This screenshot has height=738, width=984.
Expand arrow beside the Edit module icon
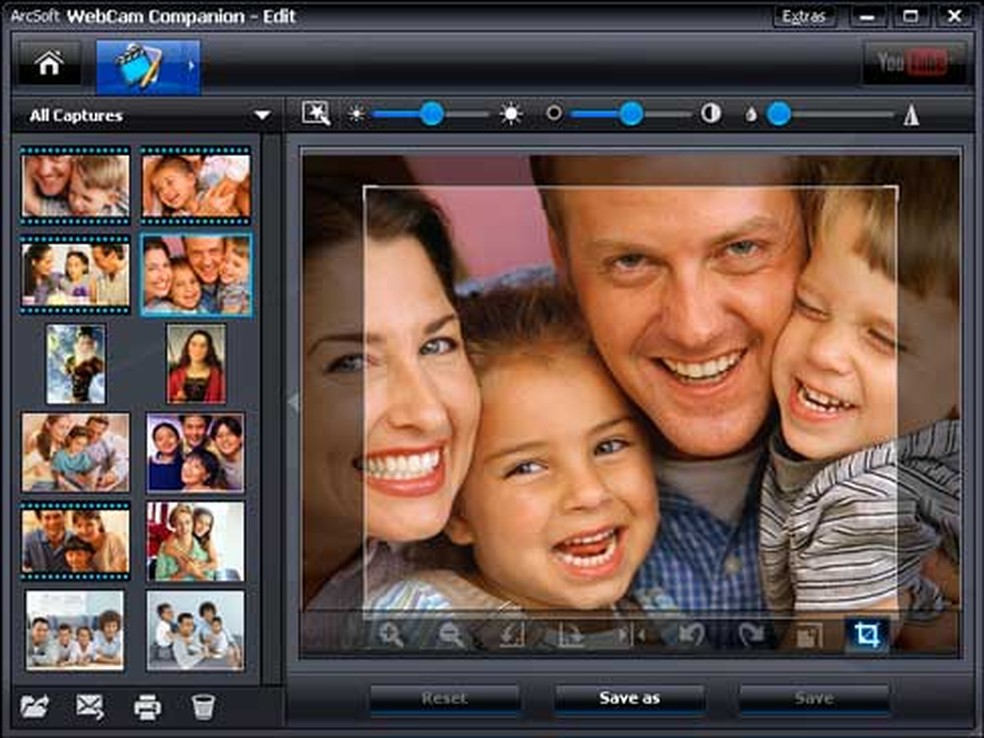tap(191, 65)
